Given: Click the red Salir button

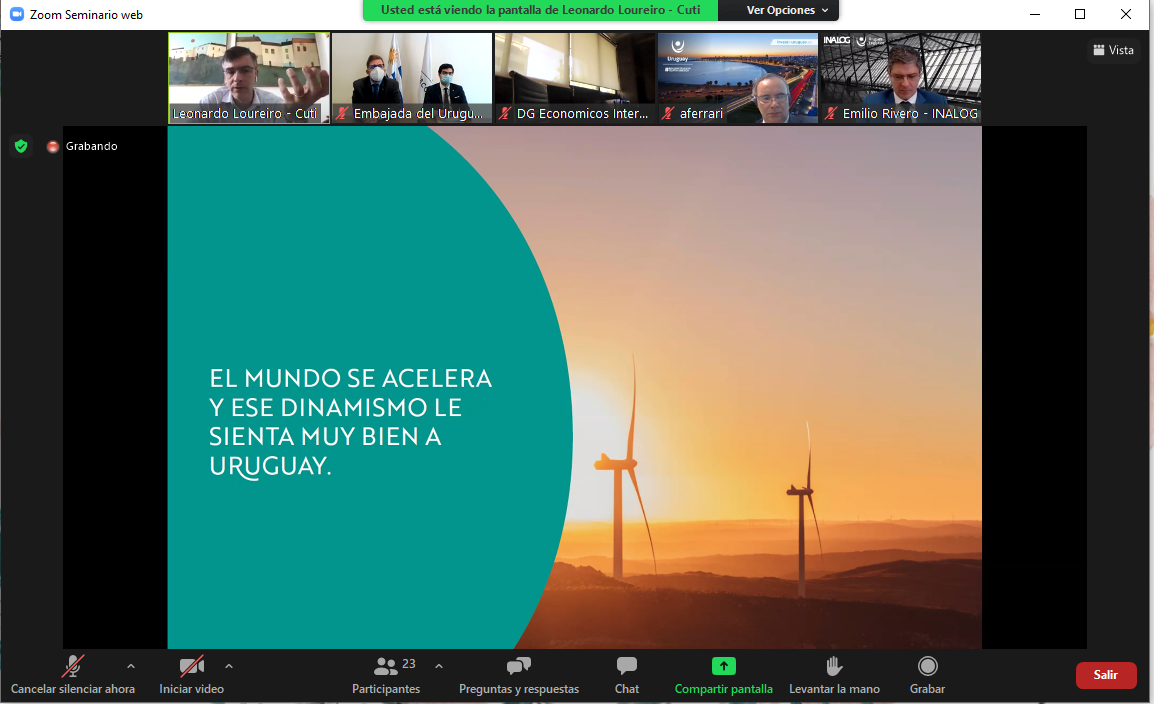Looking at the screenshot, I should point(1105,675).
